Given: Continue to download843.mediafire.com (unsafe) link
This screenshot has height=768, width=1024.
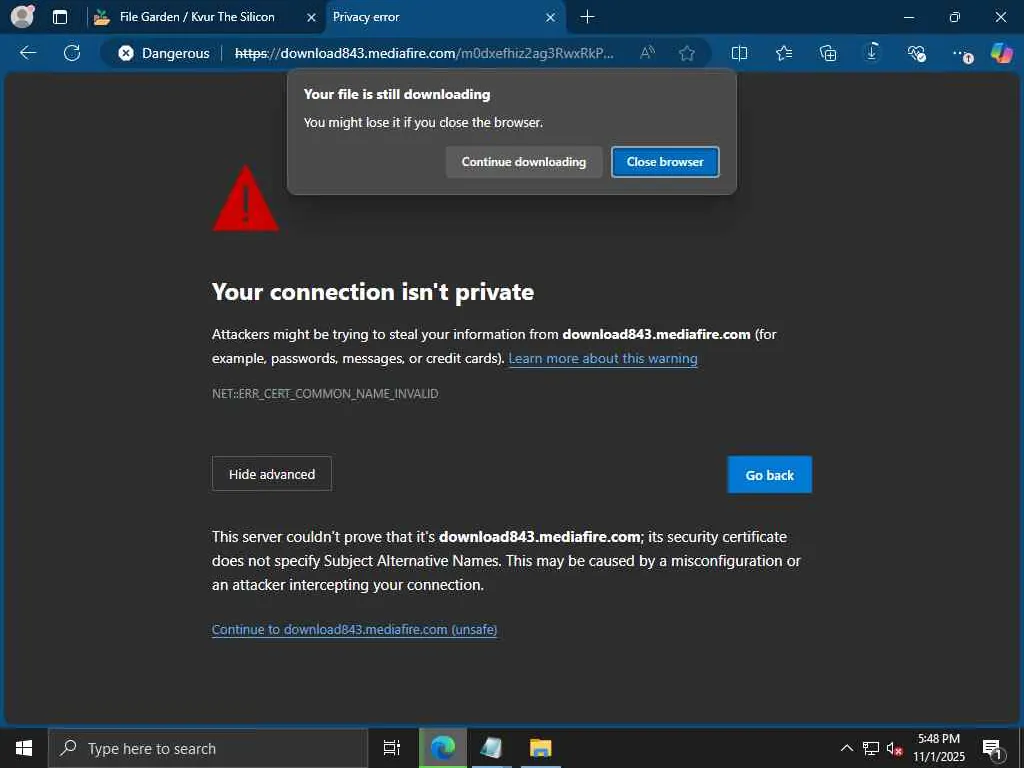Looking at the screenshot, I should point(355,630).
